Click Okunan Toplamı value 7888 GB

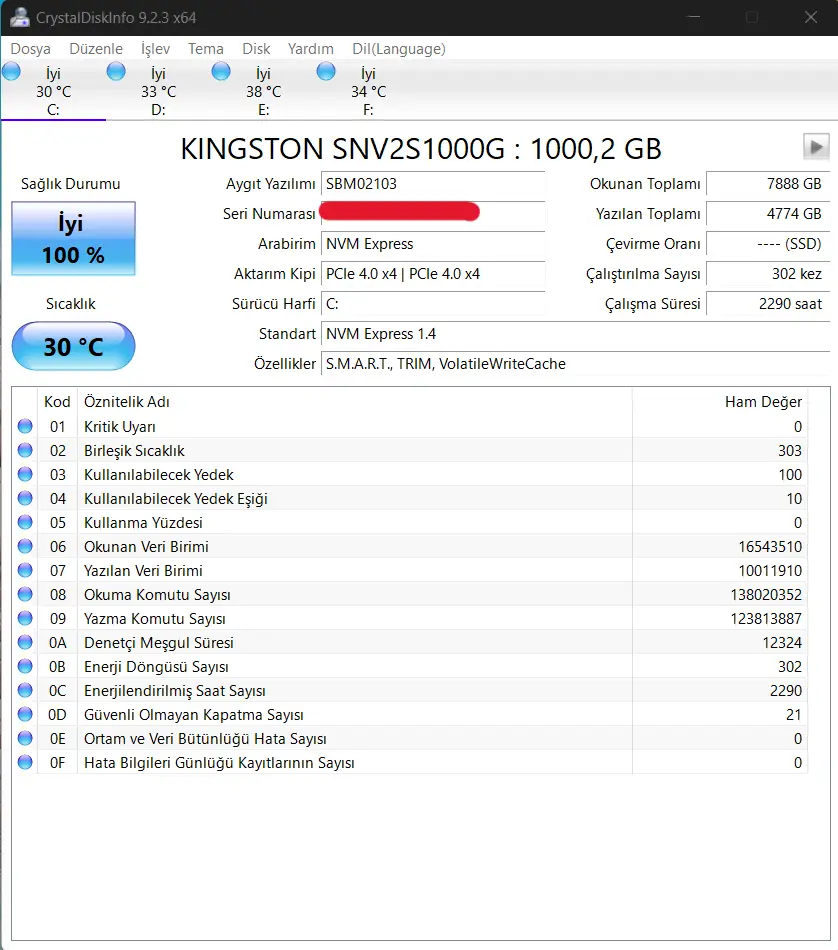click(768, 184)
